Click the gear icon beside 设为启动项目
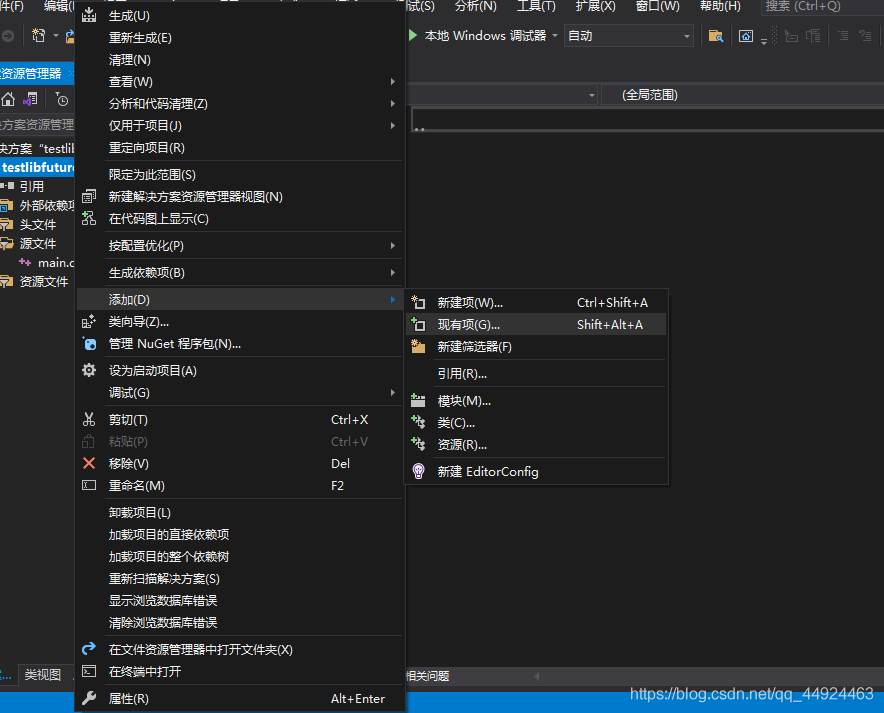Viewport: 884px width, 713px height. point(89,370)
